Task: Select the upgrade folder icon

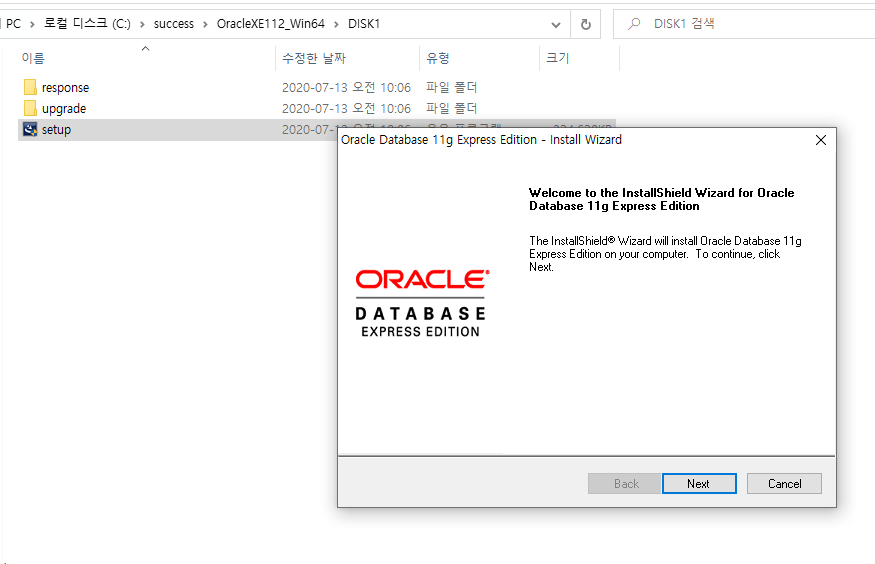Action: tap(30, 108)
